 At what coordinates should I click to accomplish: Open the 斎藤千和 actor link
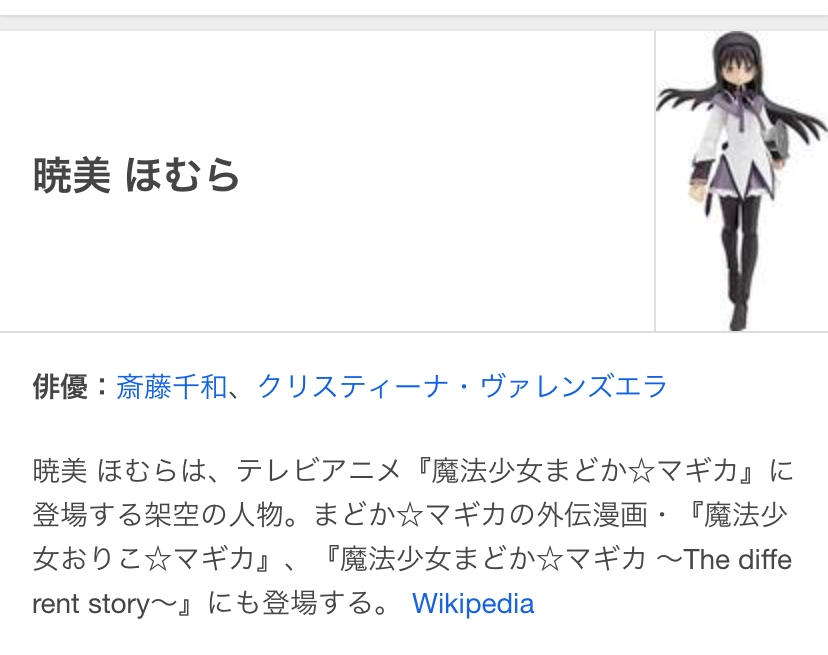pyautogui.click(x=172, y=387)
